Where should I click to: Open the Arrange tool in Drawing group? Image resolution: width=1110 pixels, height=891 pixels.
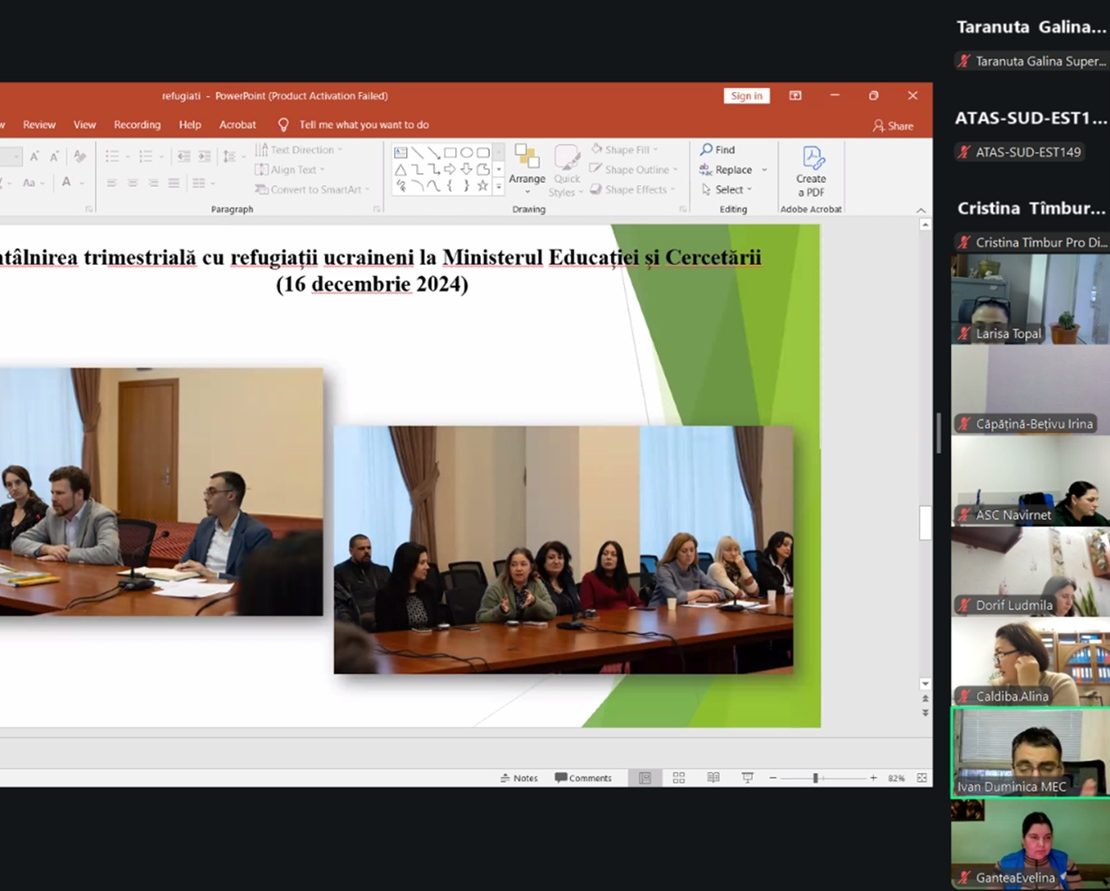pyautogui.click(x=526, y=167)
